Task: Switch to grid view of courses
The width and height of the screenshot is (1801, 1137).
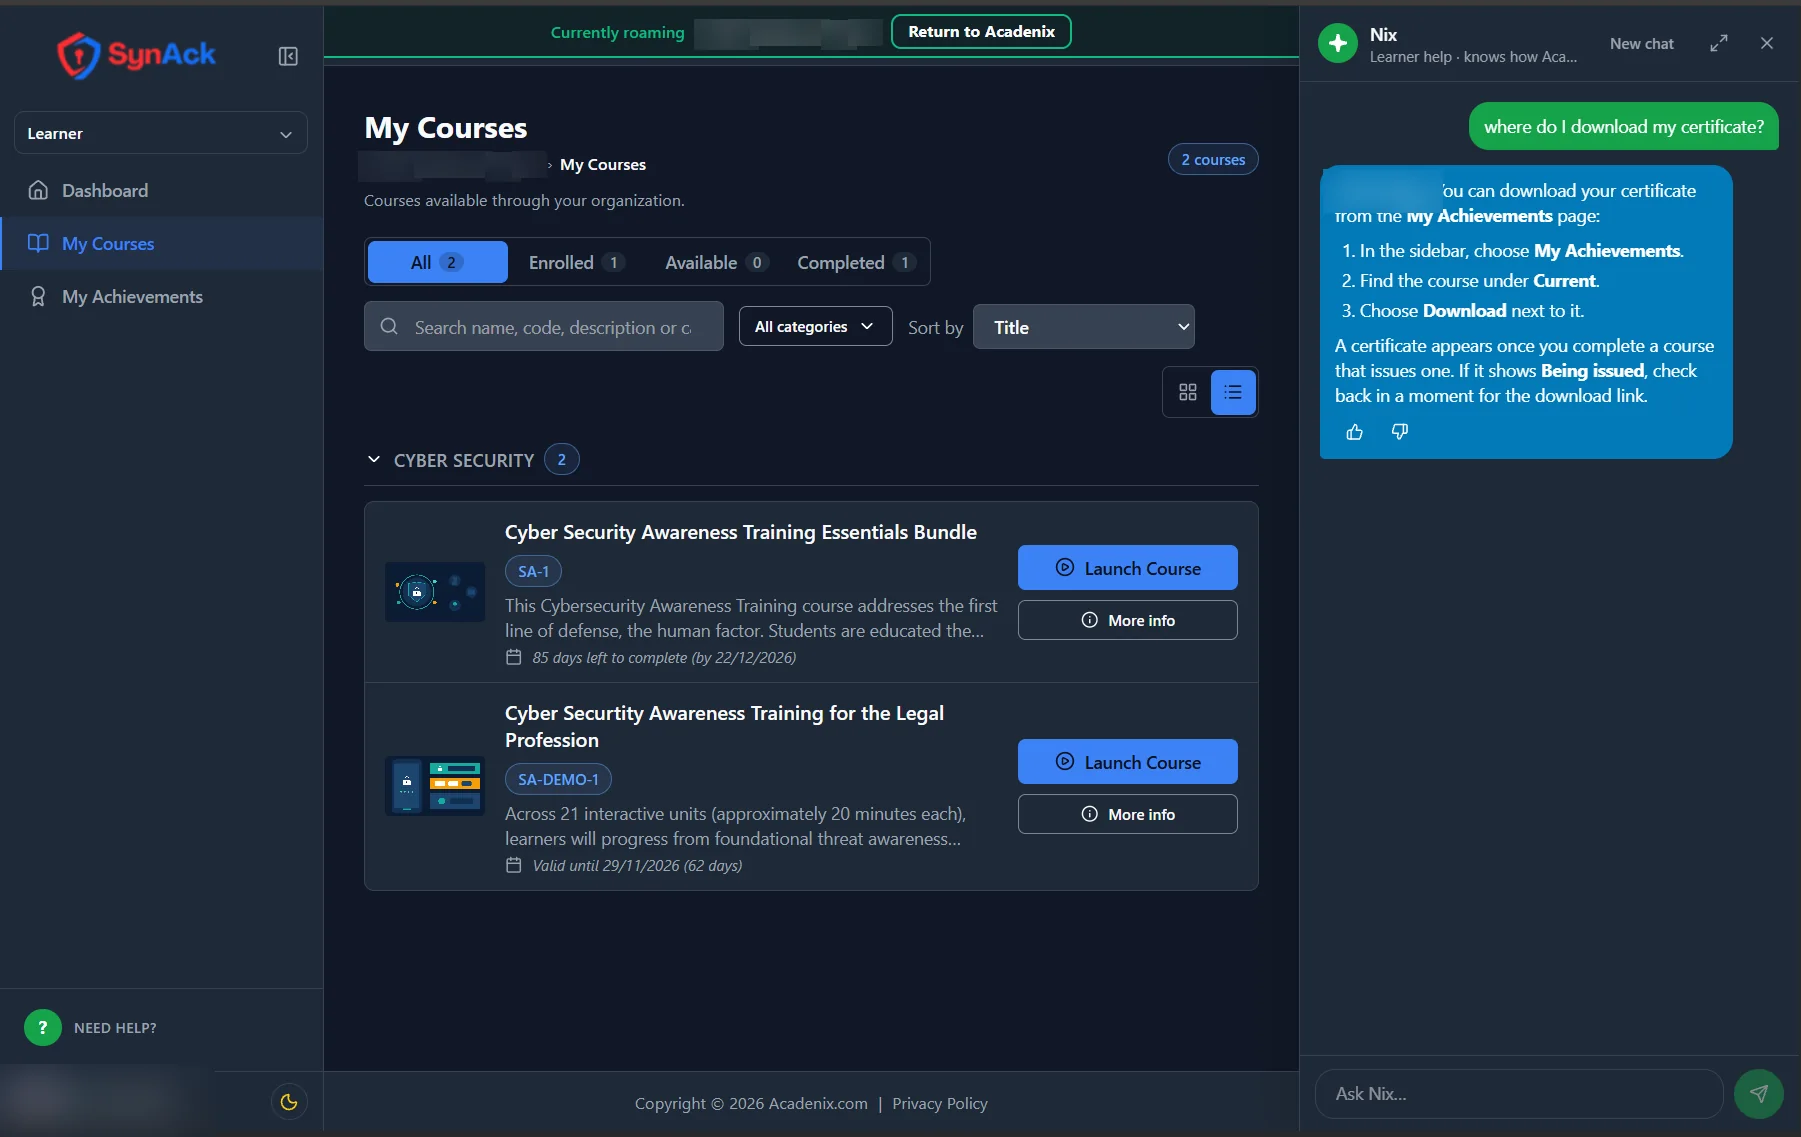Action: pyautogui.click(x=1188, y=392)
